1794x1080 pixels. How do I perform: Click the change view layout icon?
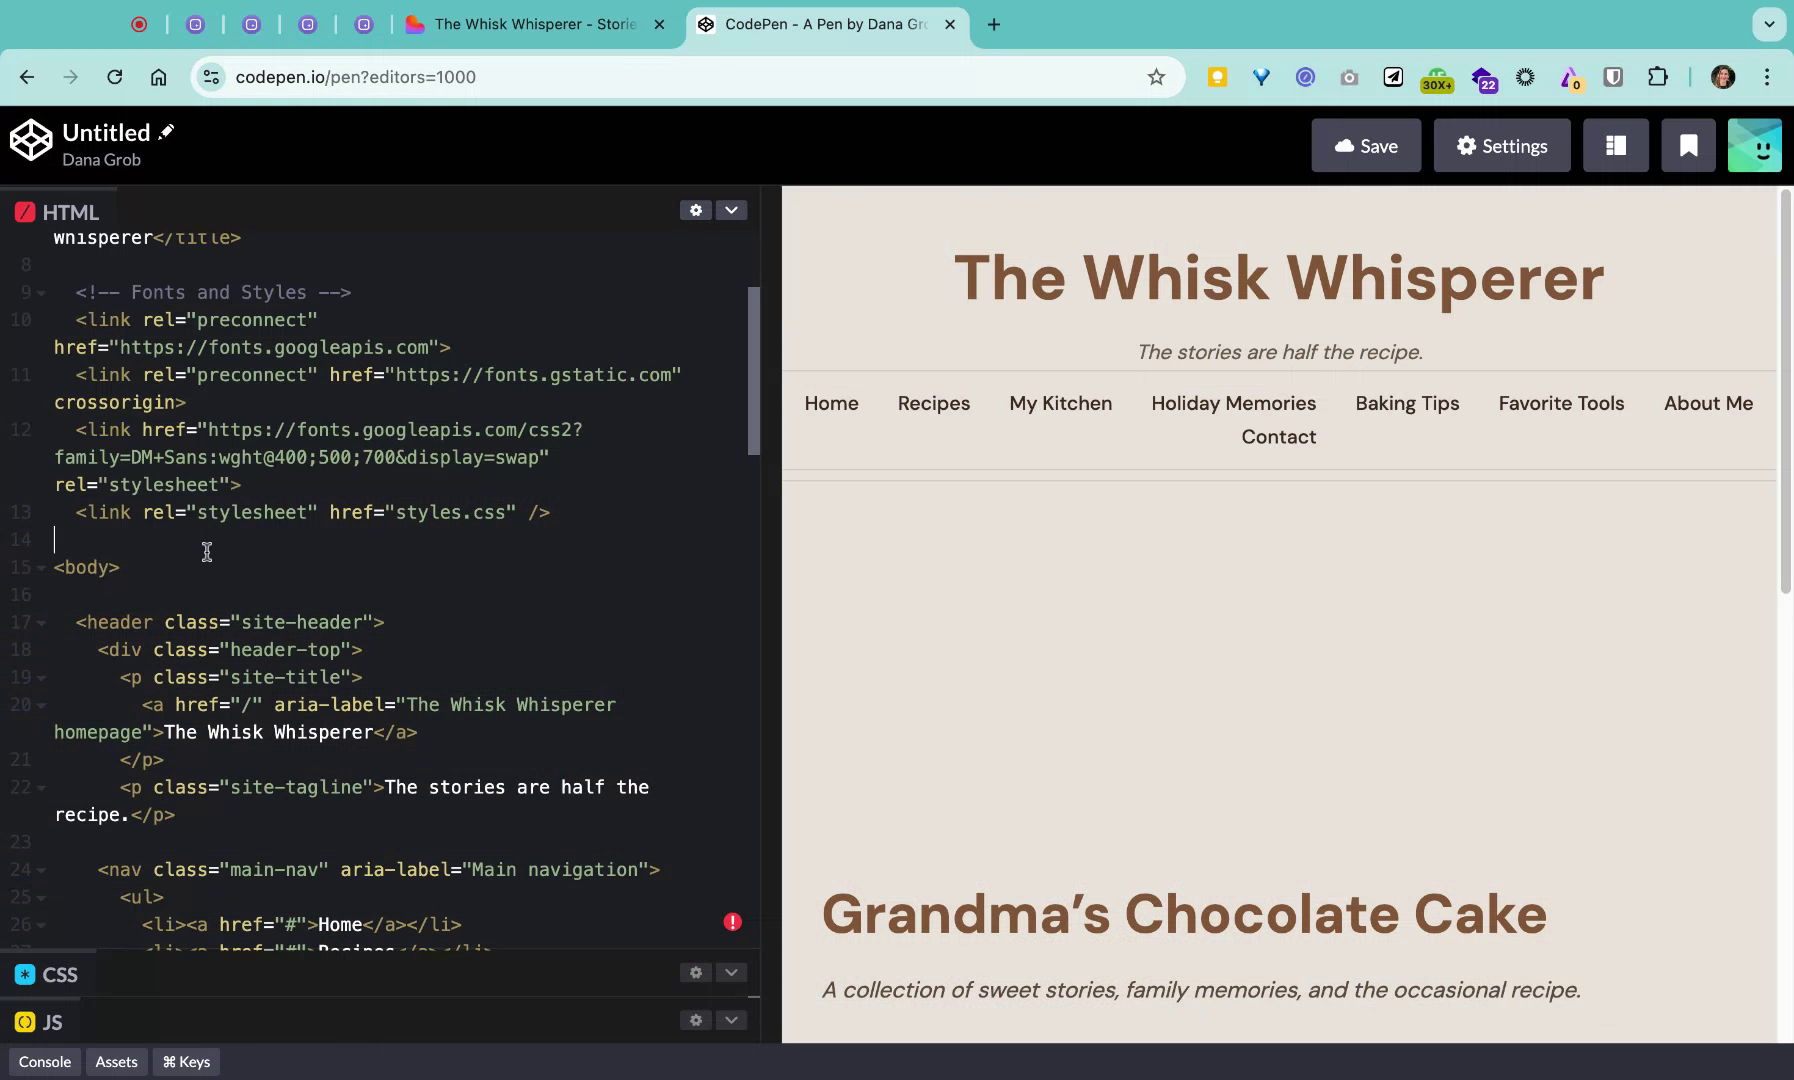point(1615,145)
